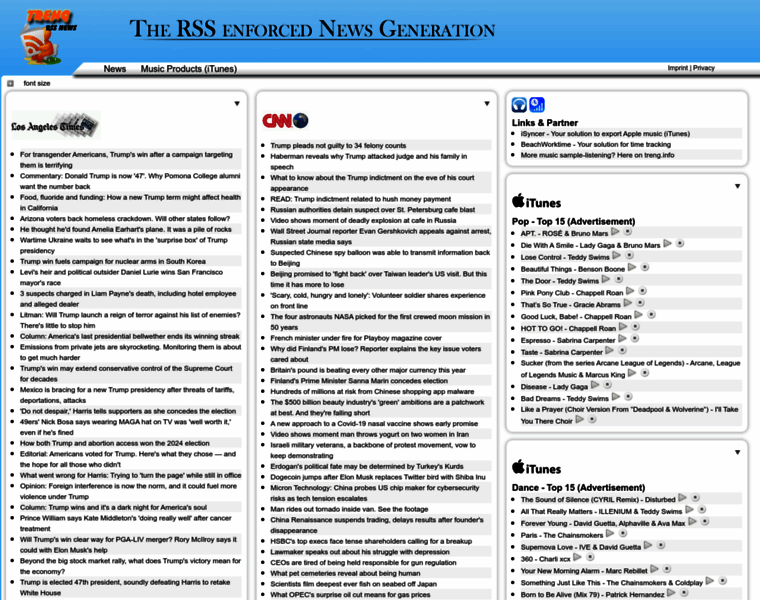The height and width of the screenshot is (600, 760).
Task: Open the BeachWorktime time tracking link
Action: (x=596, y=144)
